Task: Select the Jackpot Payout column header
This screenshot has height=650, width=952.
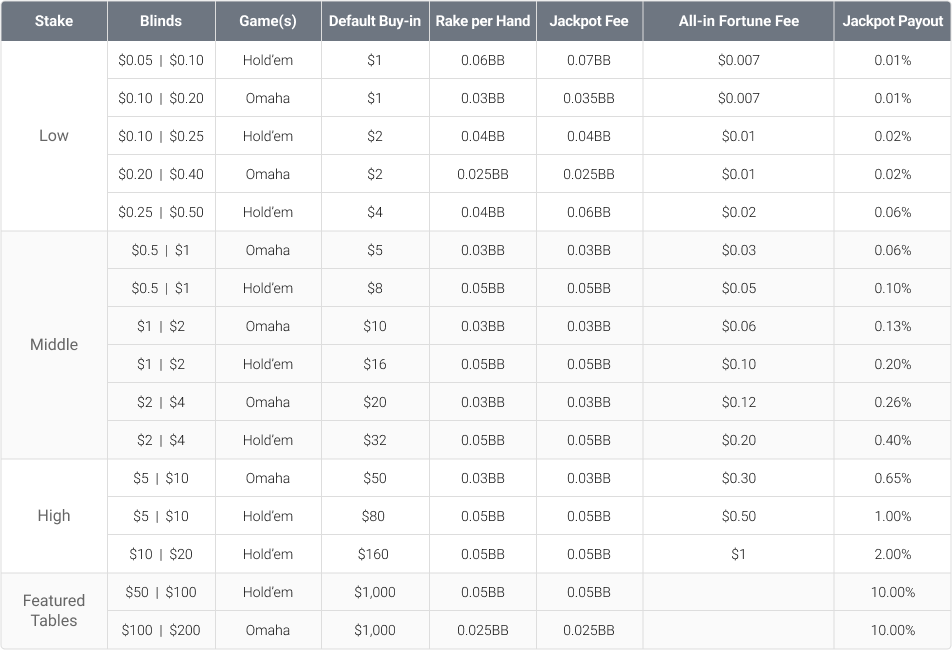Action: pyautogui.click(x=891, y=21)
